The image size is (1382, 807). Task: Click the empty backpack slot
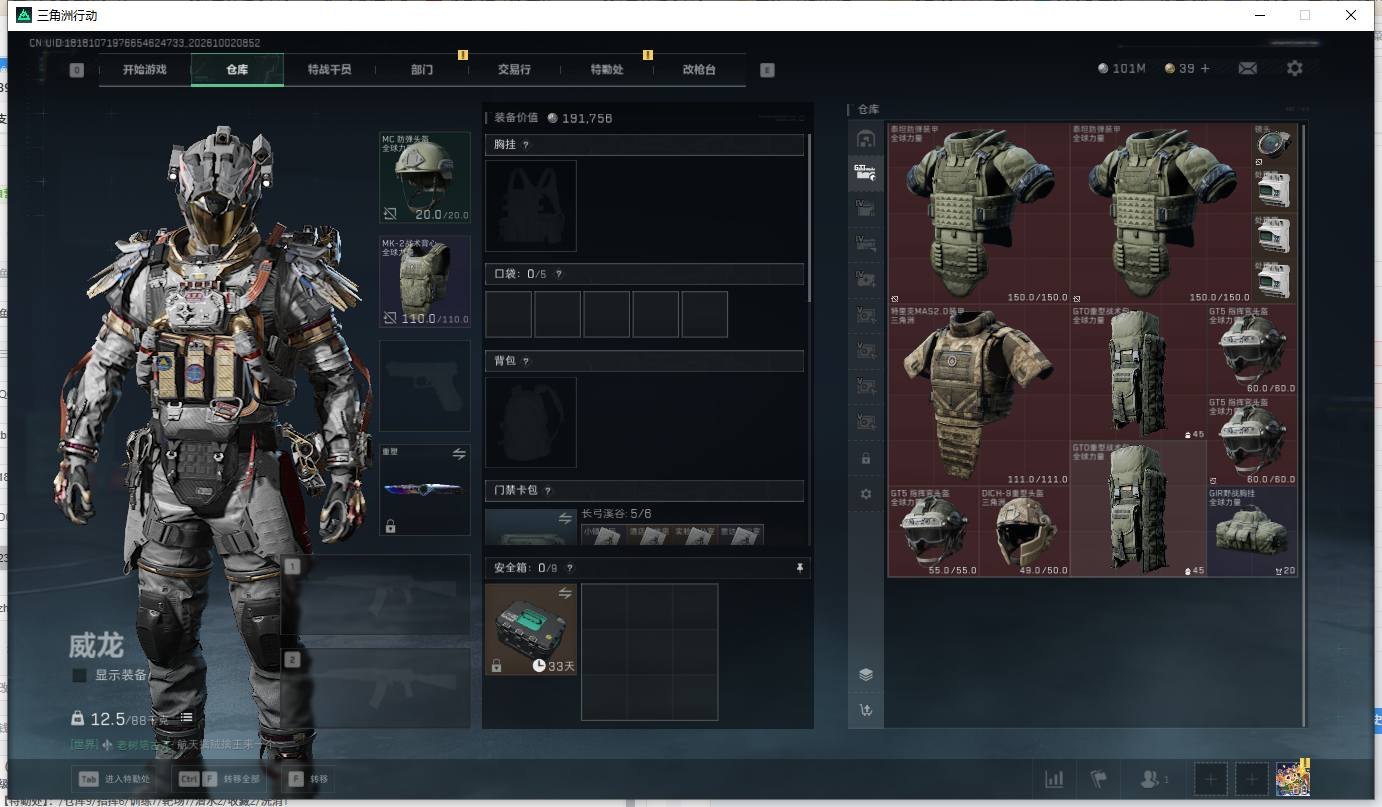click(x=531, y=422)
